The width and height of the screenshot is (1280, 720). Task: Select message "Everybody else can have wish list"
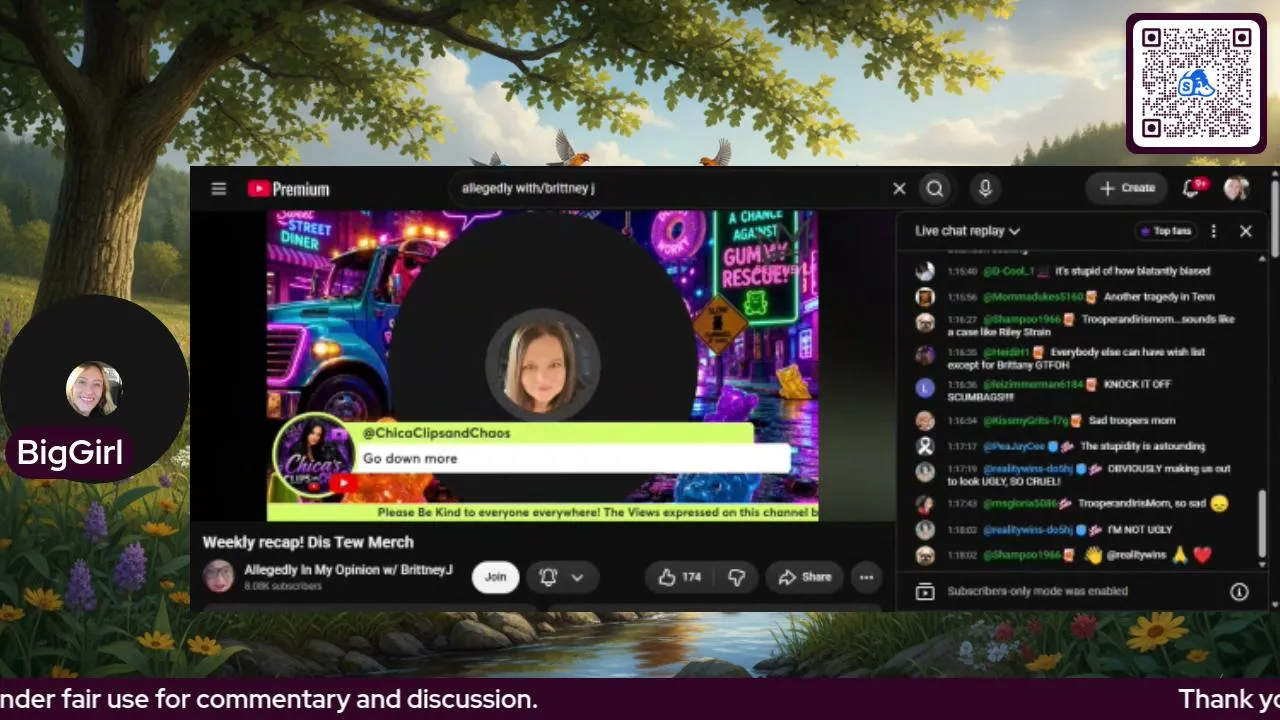coord(1128,352)
